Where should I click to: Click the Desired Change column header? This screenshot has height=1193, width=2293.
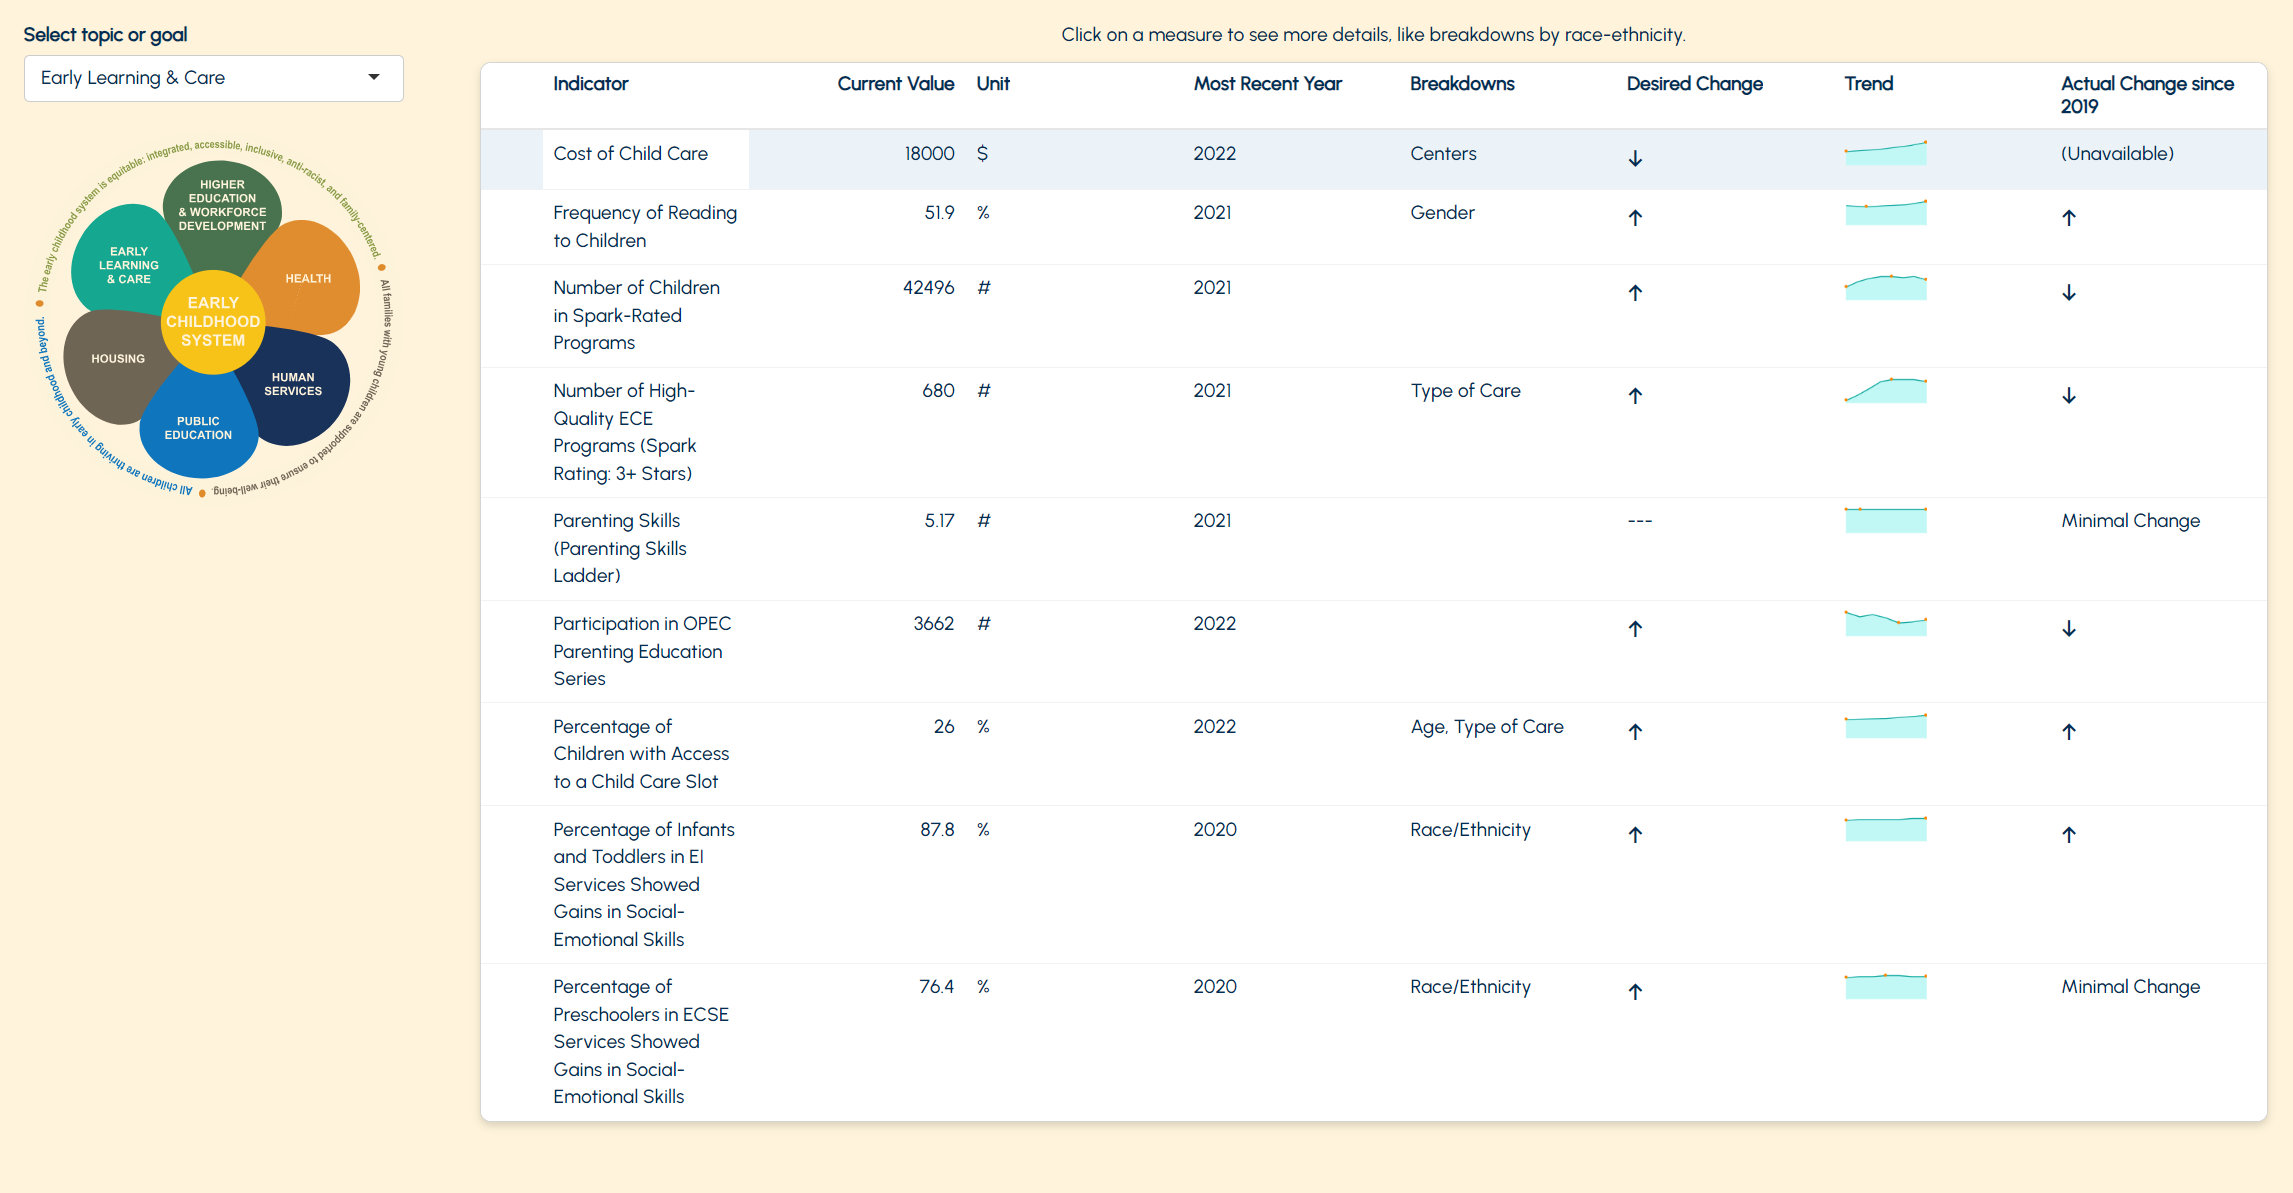coord(1695,84)
